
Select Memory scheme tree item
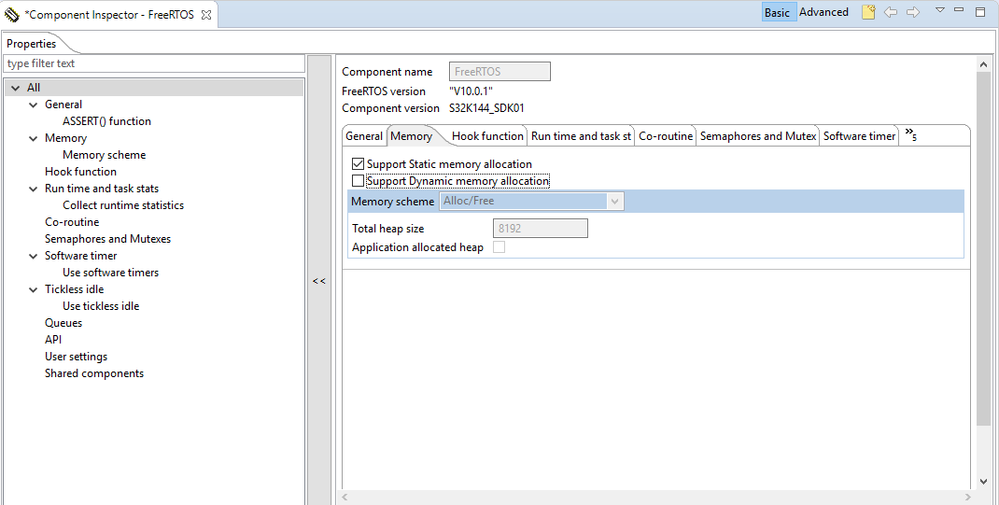104,155
